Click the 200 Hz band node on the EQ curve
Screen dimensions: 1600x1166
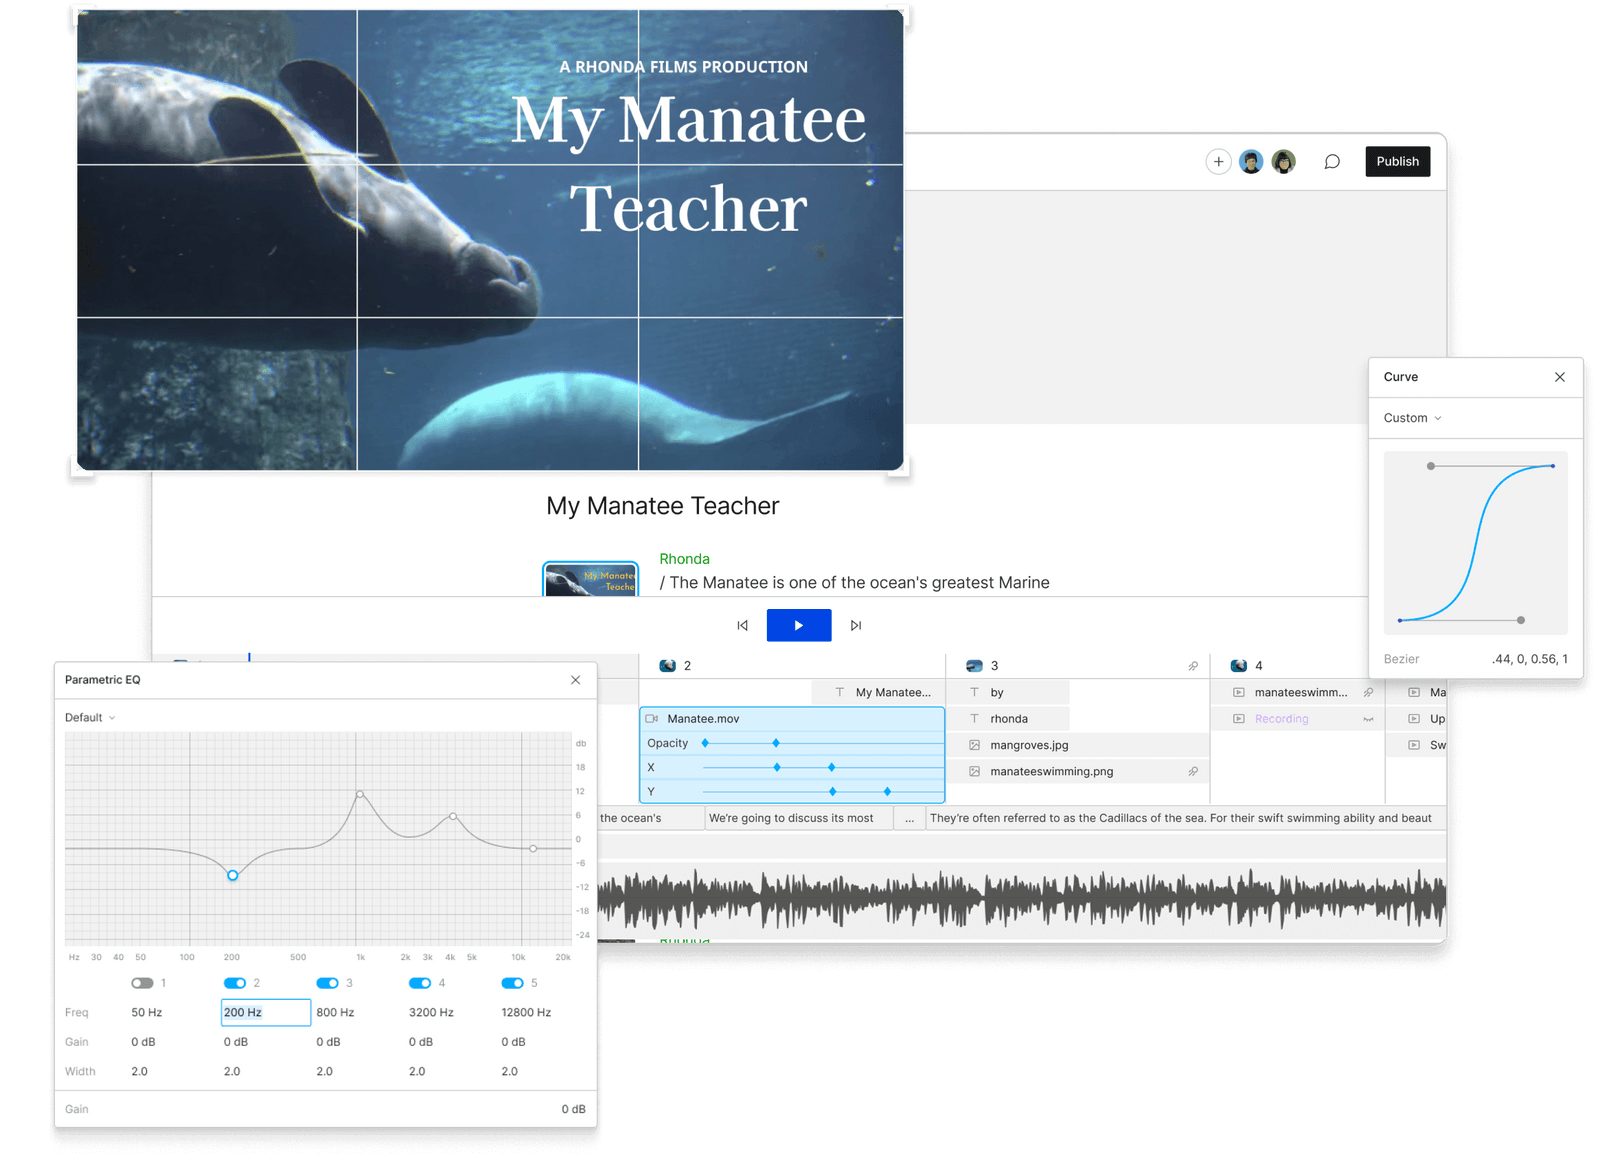(x=232, y=875)
